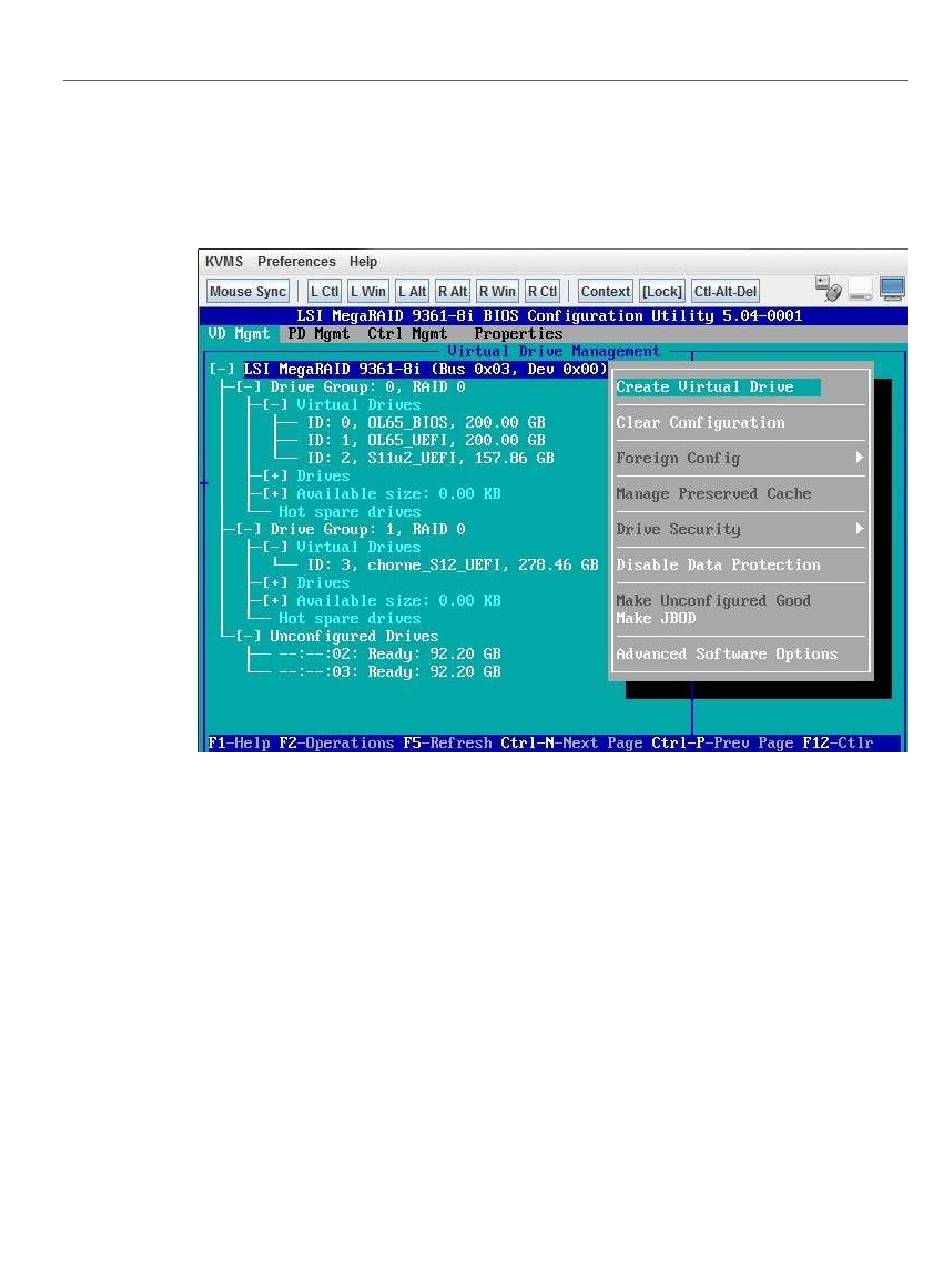Viewport: 950px width, 1284px height.
Task: Toggle the L Ctl key button
Action: (324, 291)
